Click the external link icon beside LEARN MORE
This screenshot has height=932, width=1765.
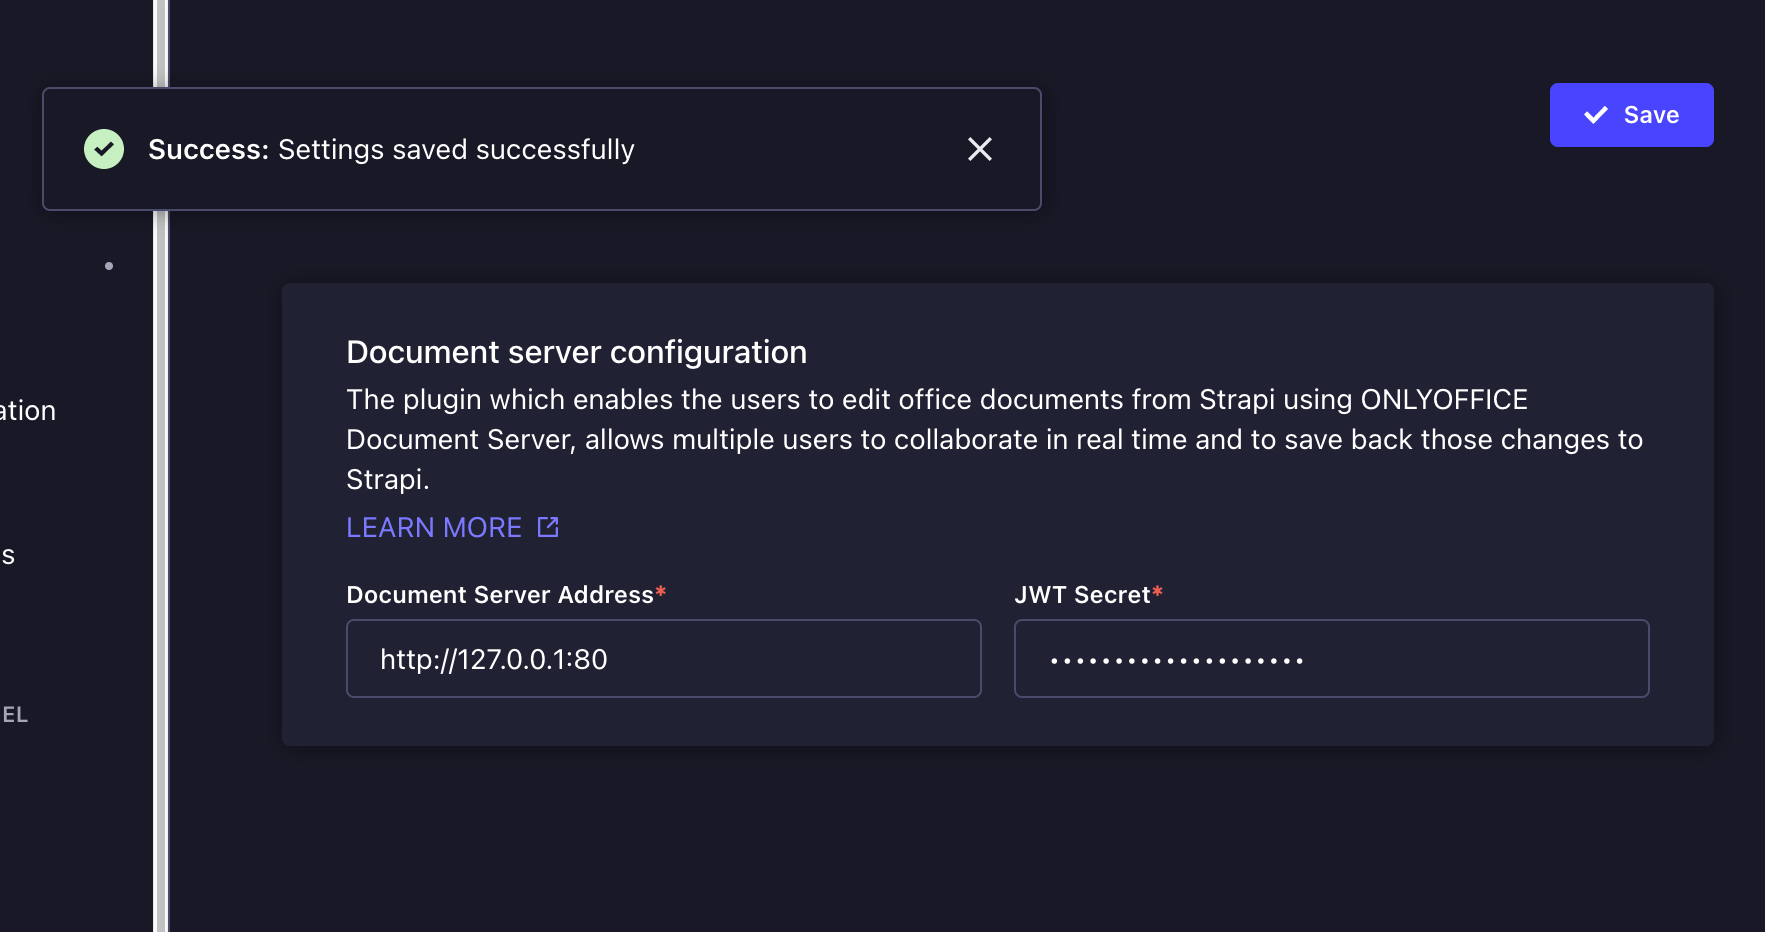548,527
